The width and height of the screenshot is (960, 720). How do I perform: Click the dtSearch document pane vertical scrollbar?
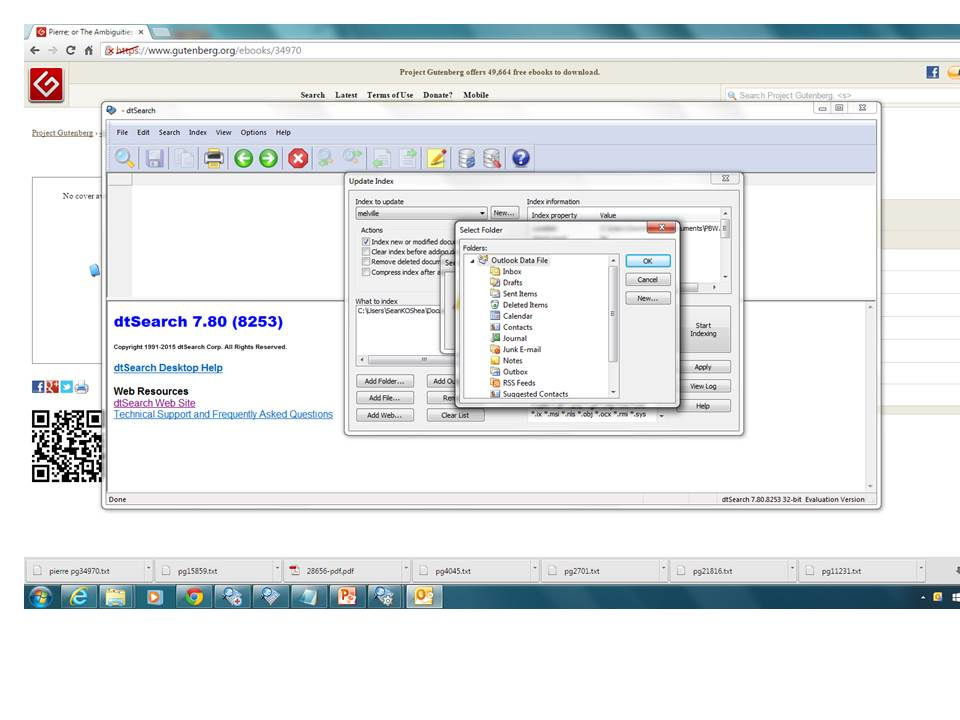click(870, 396)
